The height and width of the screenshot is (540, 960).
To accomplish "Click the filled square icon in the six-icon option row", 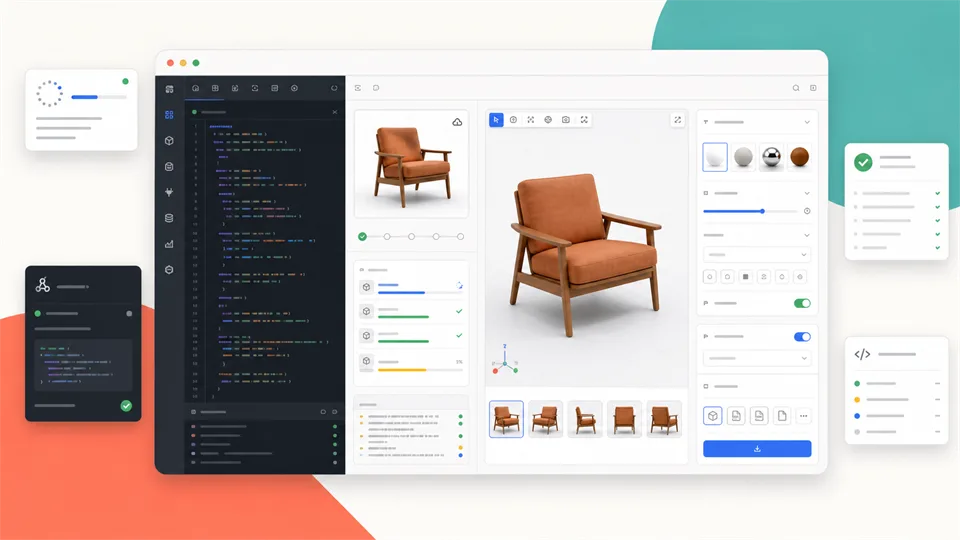I will (745, 277).
